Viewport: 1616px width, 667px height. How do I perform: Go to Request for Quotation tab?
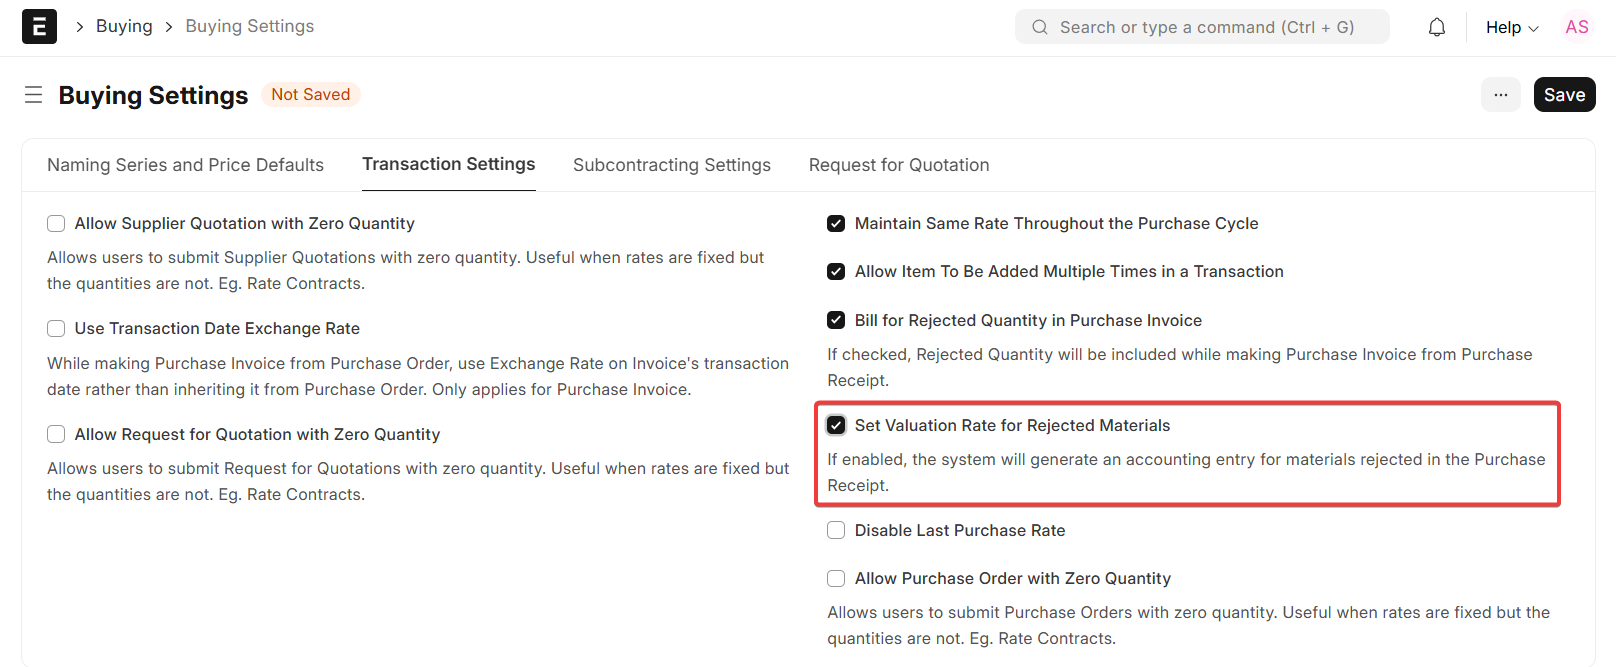click(898, 165)
